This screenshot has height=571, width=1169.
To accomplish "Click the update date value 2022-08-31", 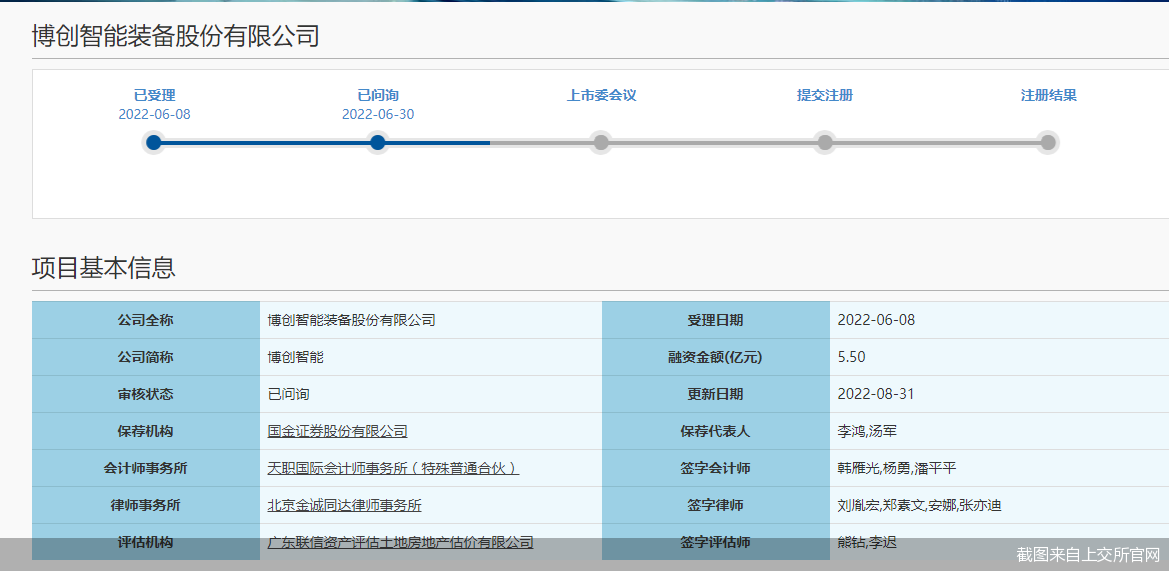I will [876, 394].
